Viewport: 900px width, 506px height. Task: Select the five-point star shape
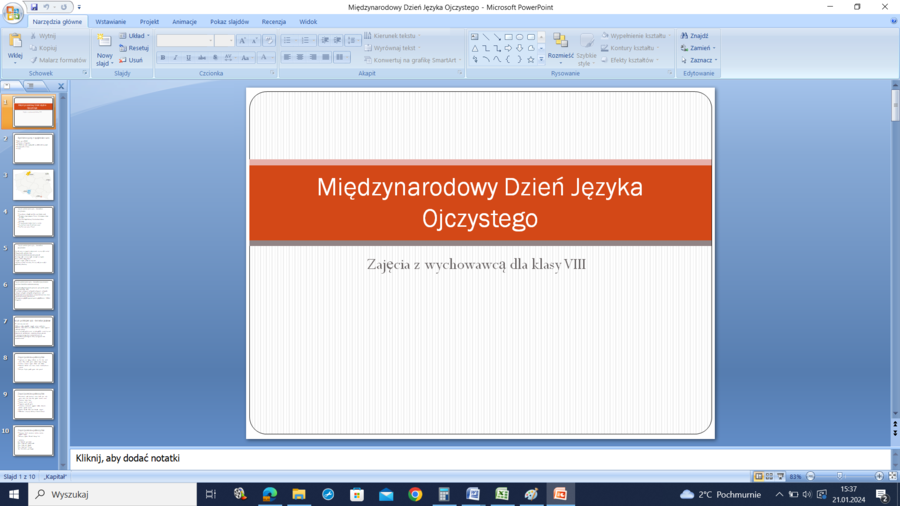point(531,60)
